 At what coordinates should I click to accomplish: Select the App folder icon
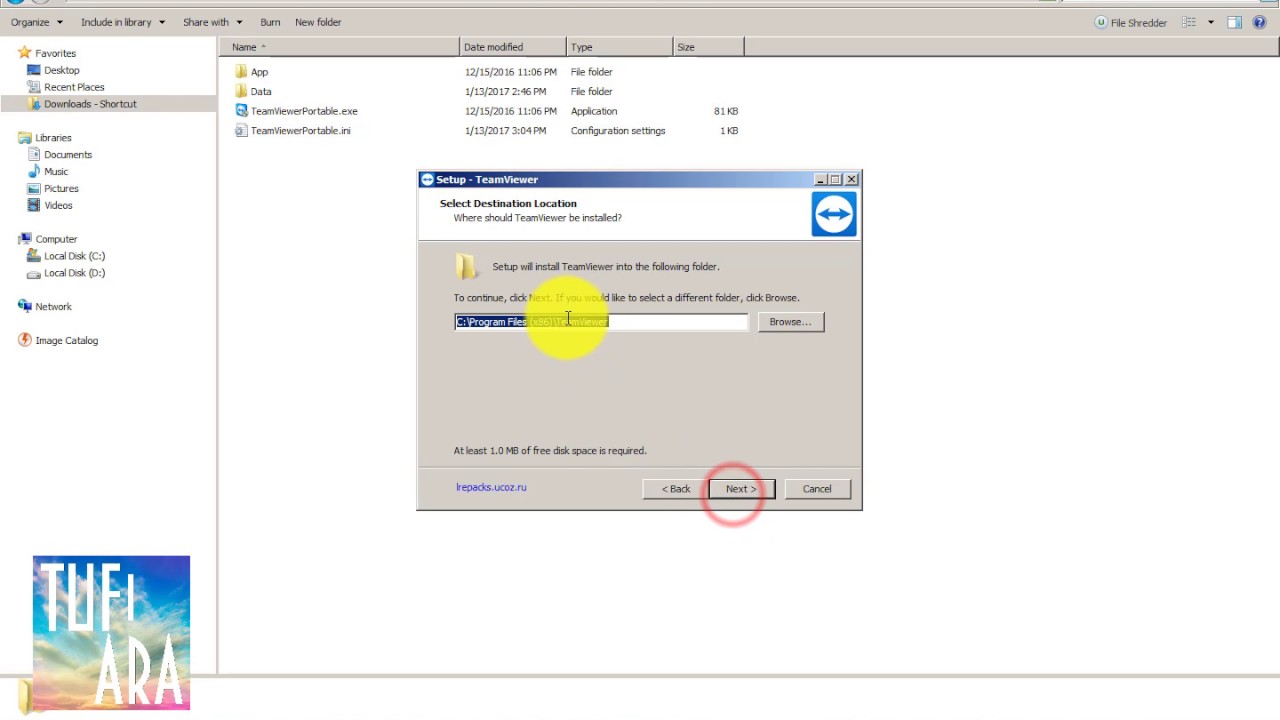tap(241, 72)
